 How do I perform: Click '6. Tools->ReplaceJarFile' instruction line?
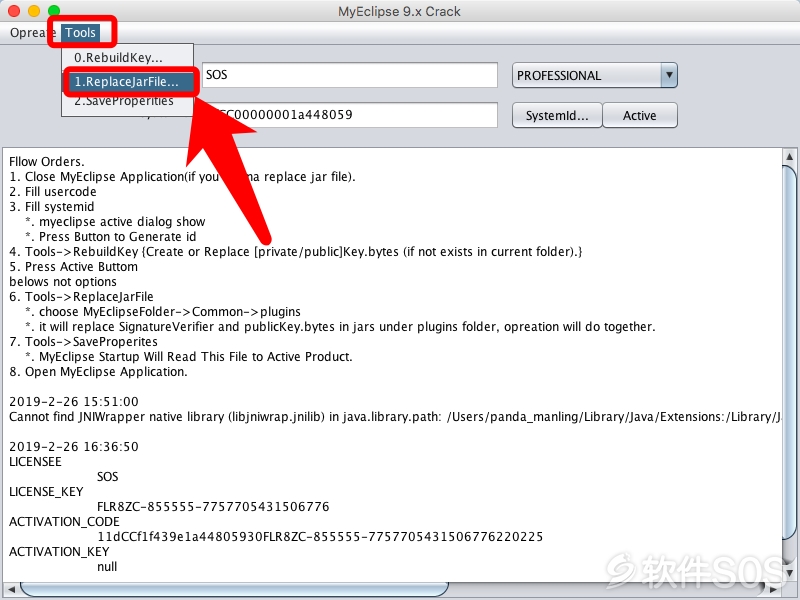tap(81, 297)
